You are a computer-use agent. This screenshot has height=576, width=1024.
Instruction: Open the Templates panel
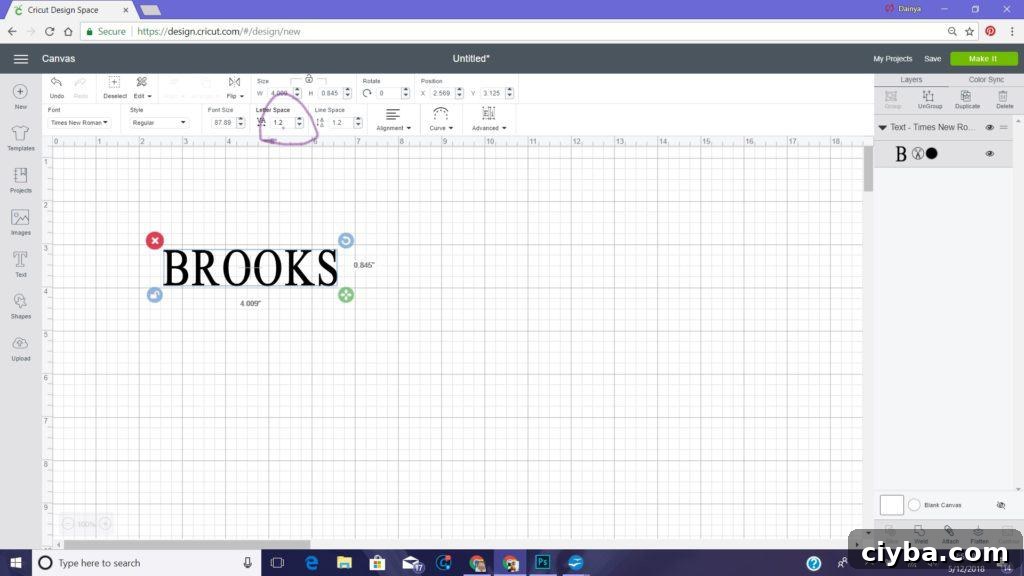pos(20,138)
